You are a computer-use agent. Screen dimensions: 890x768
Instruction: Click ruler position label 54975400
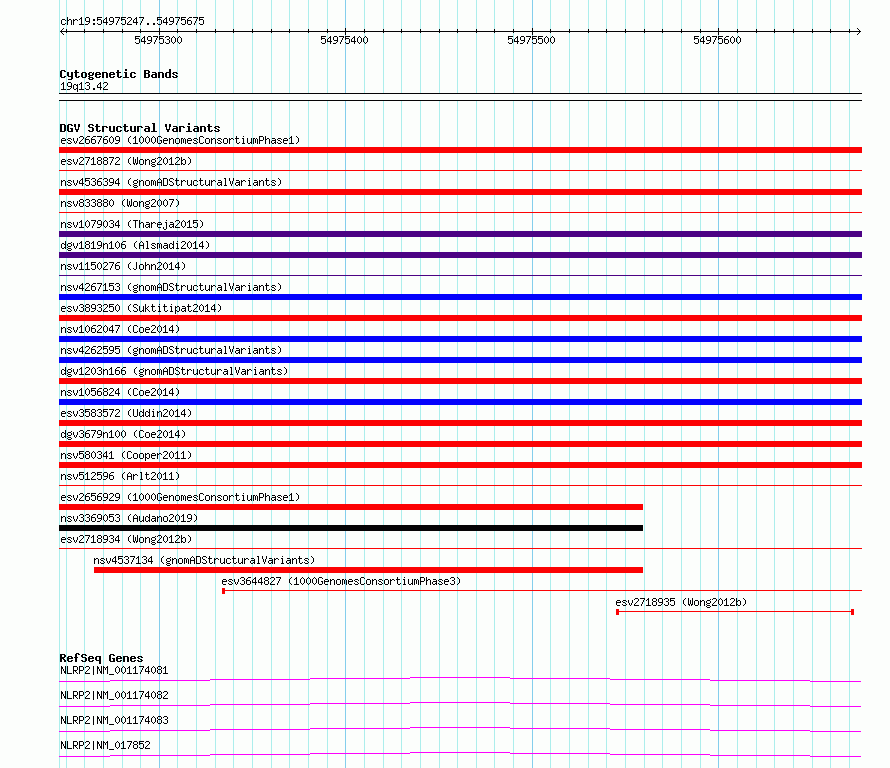tap(344, 40)
